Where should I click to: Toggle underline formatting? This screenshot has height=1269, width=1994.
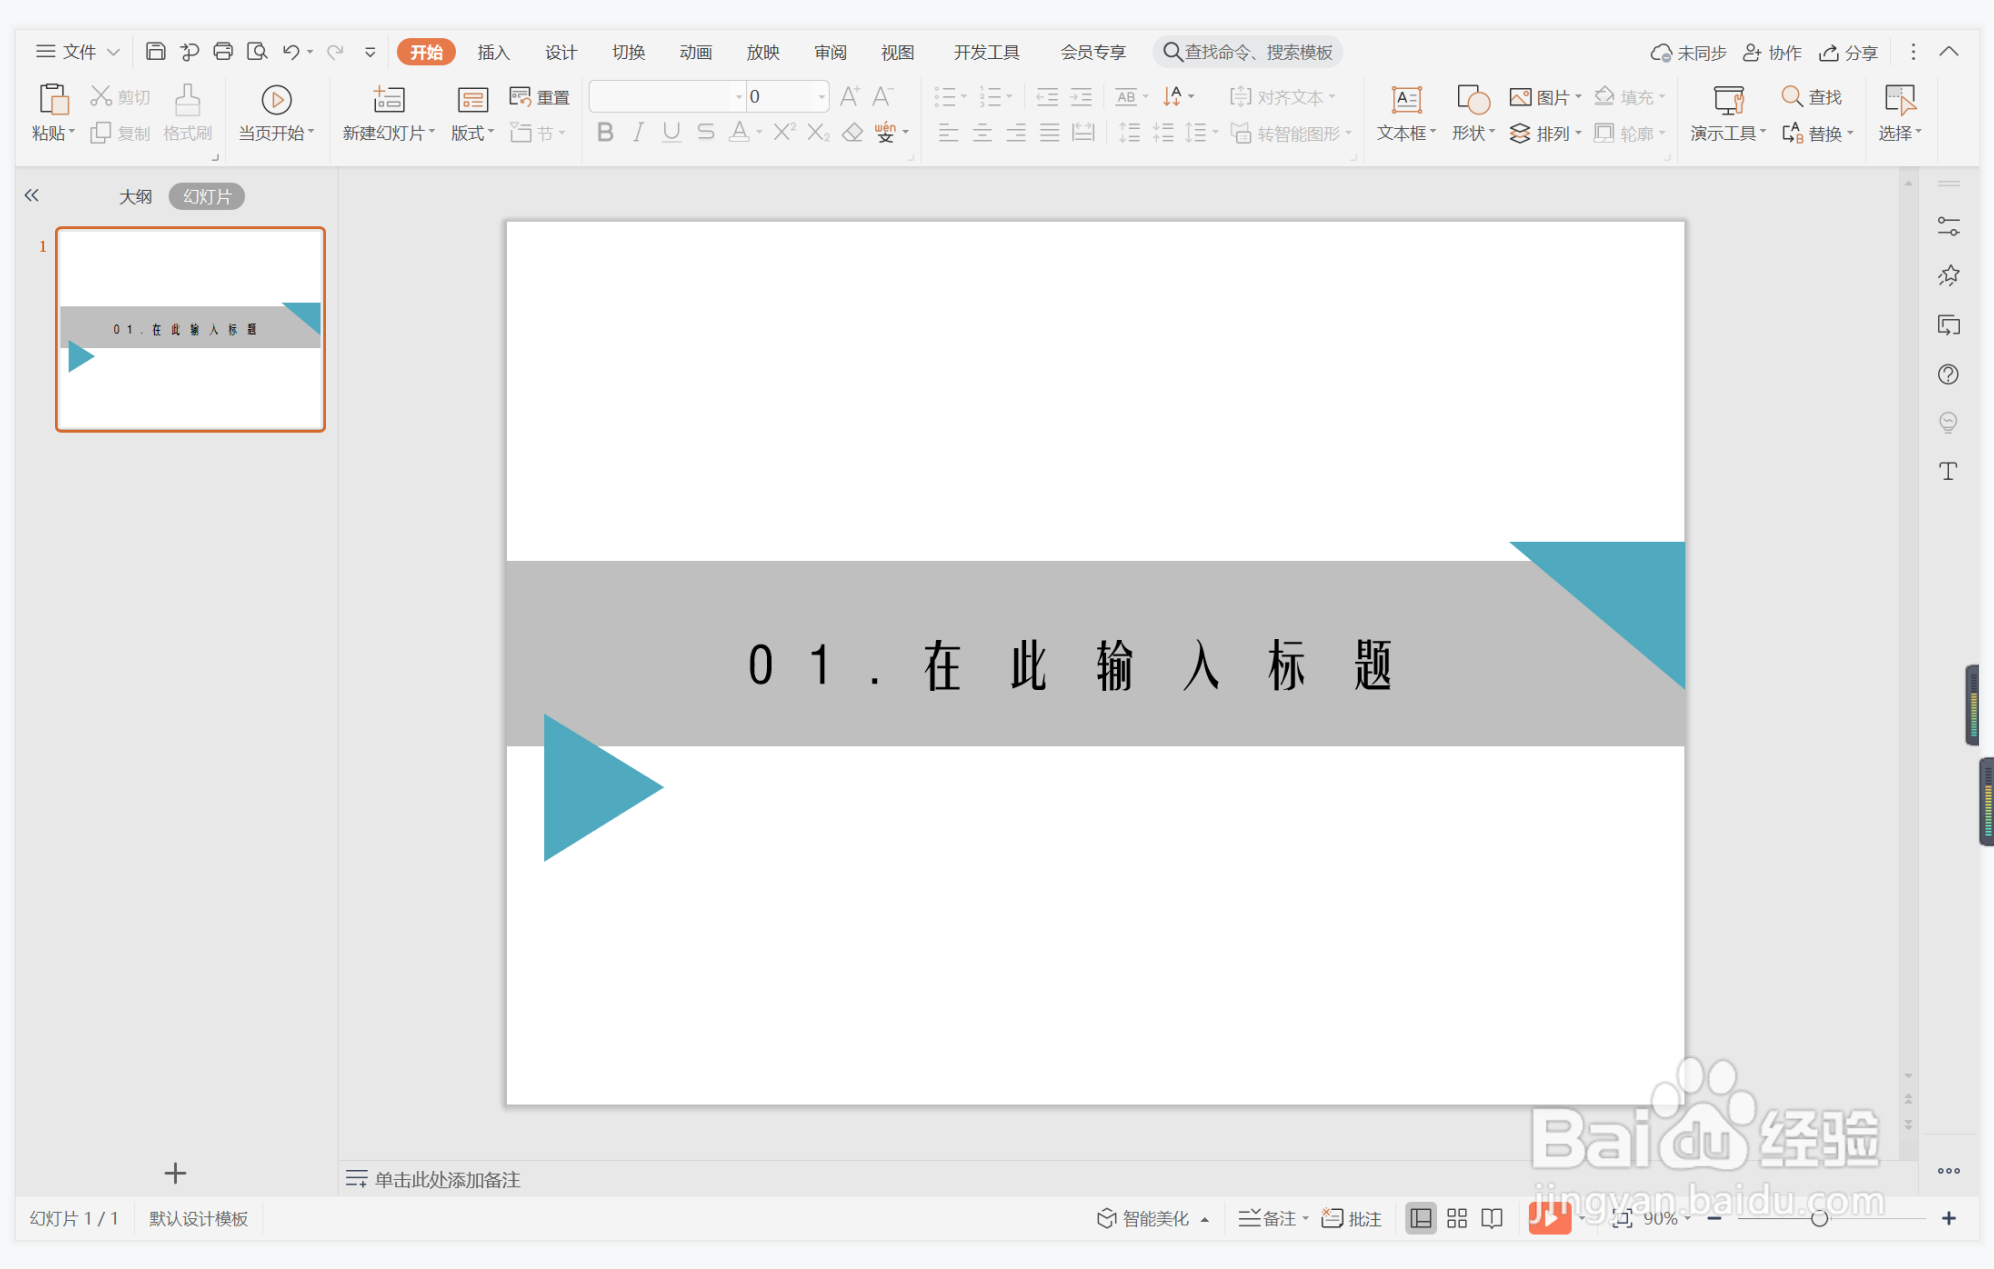tap(671, 131)
